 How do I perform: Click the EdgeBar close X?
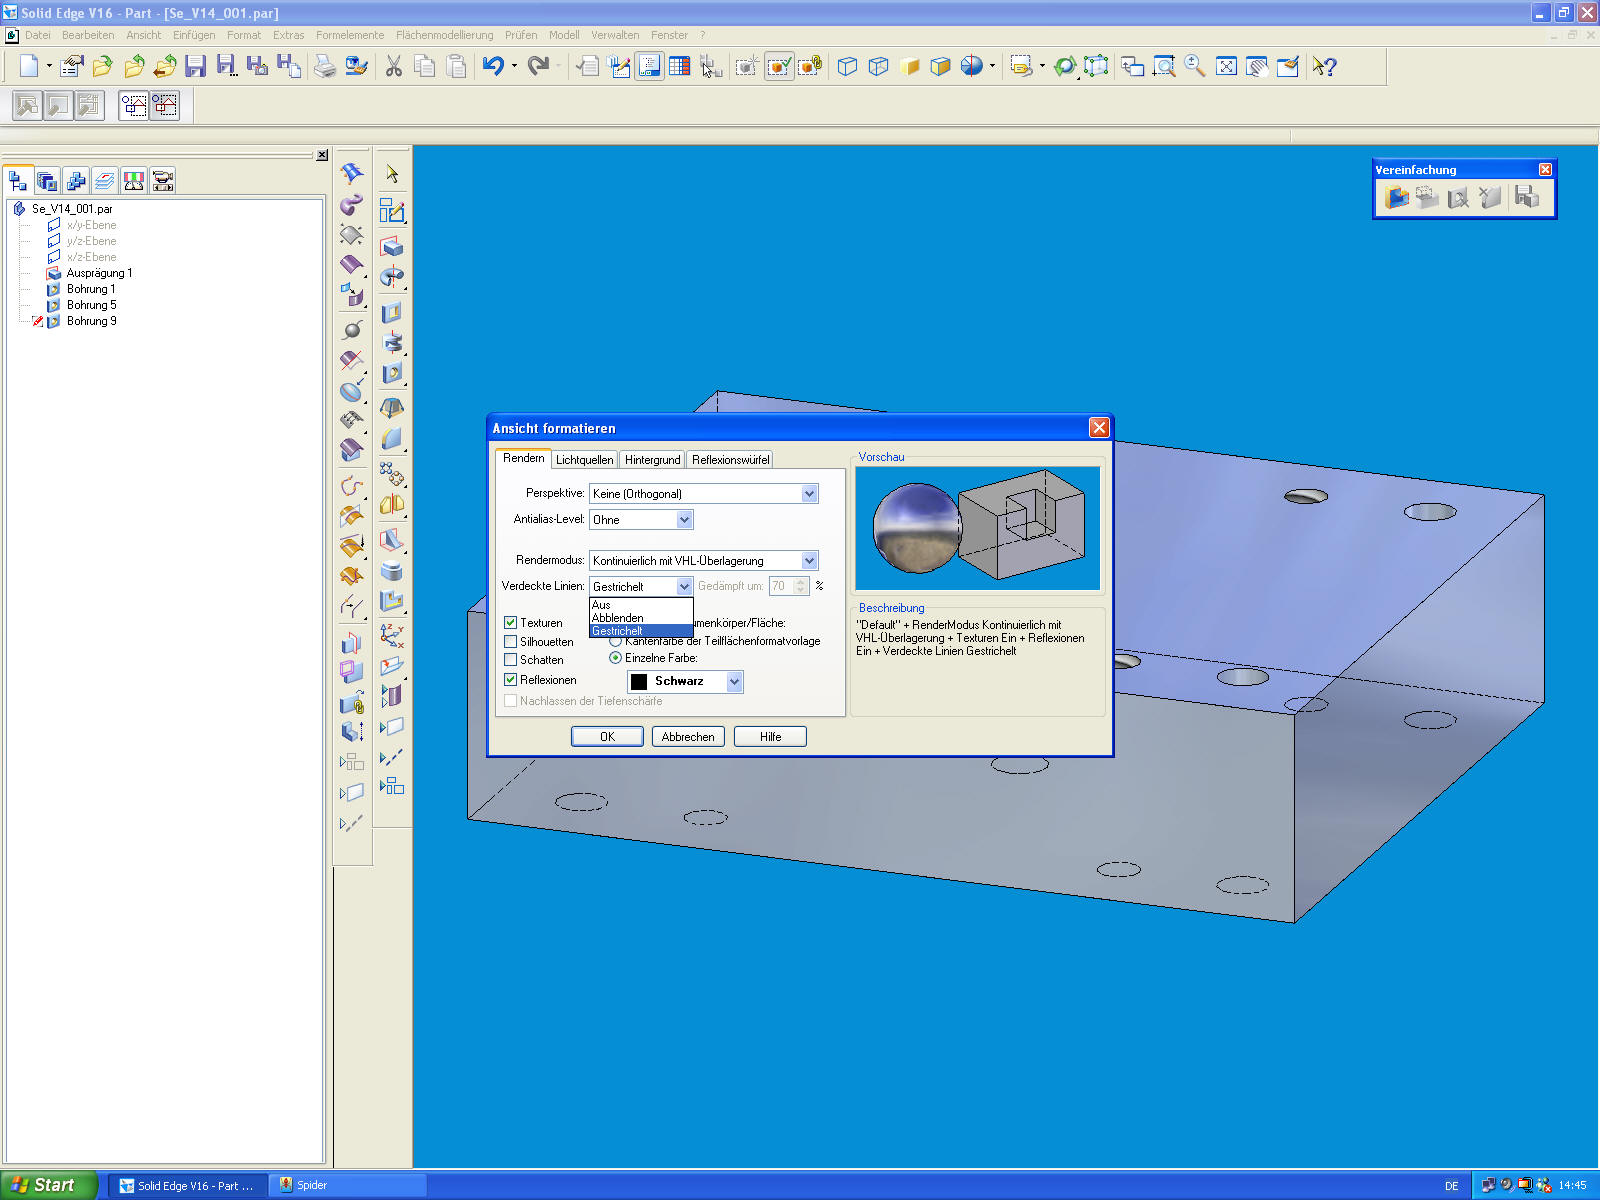click(322, 155)
